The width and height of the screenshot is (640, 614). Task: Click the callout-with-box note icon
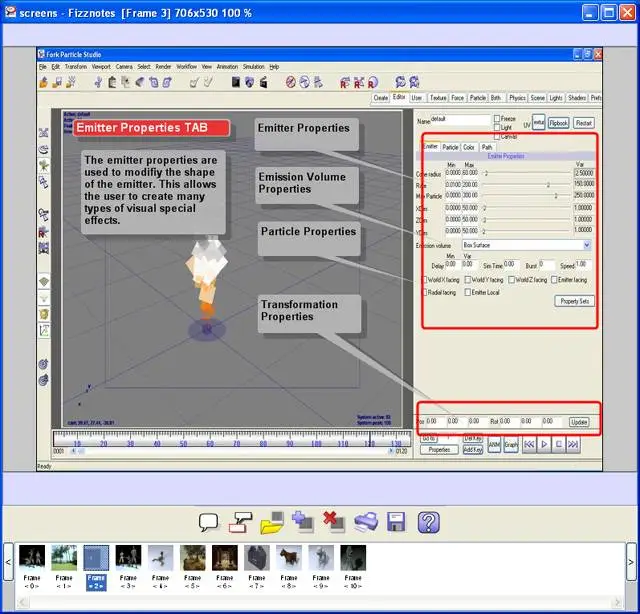tap(240, 523)
